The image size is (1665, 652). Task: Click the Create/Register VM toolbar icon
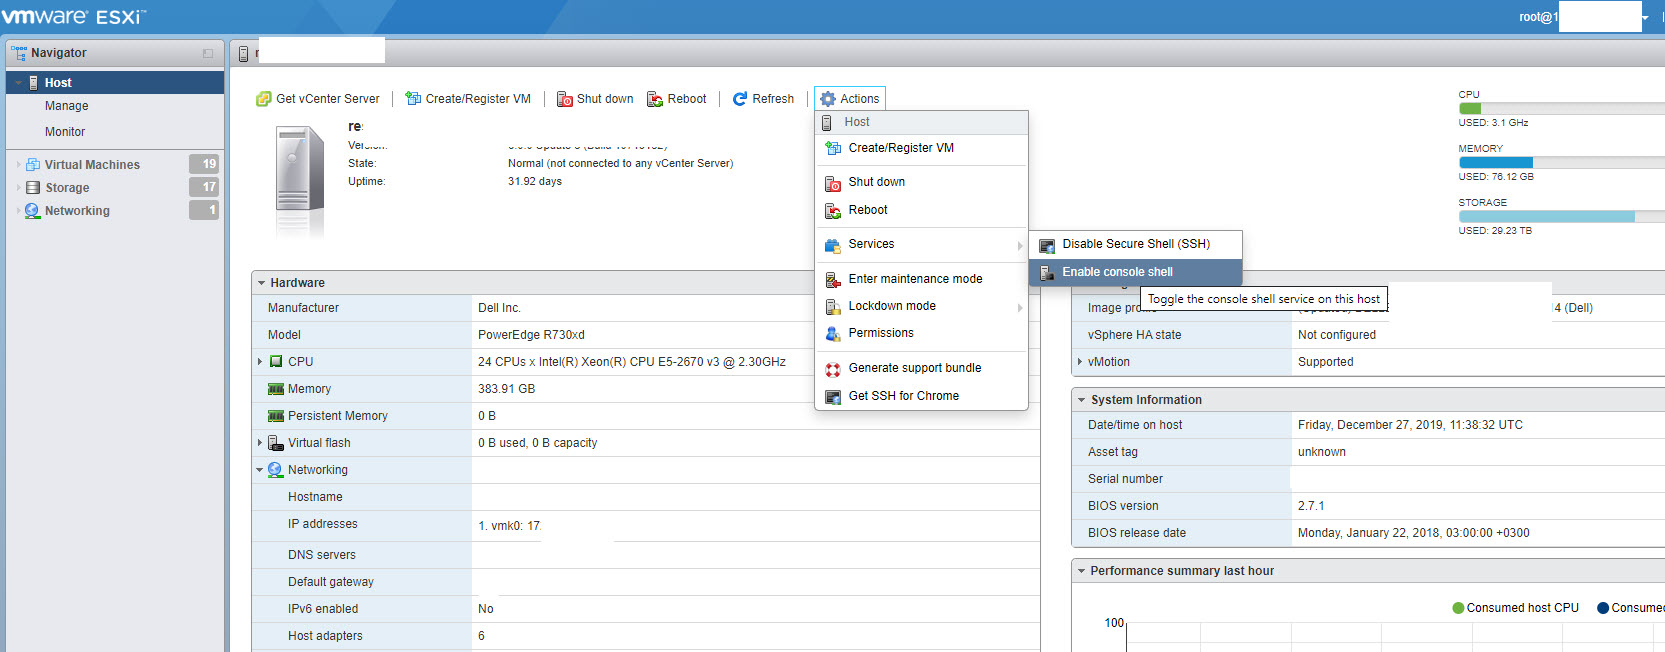pos(413,99)
